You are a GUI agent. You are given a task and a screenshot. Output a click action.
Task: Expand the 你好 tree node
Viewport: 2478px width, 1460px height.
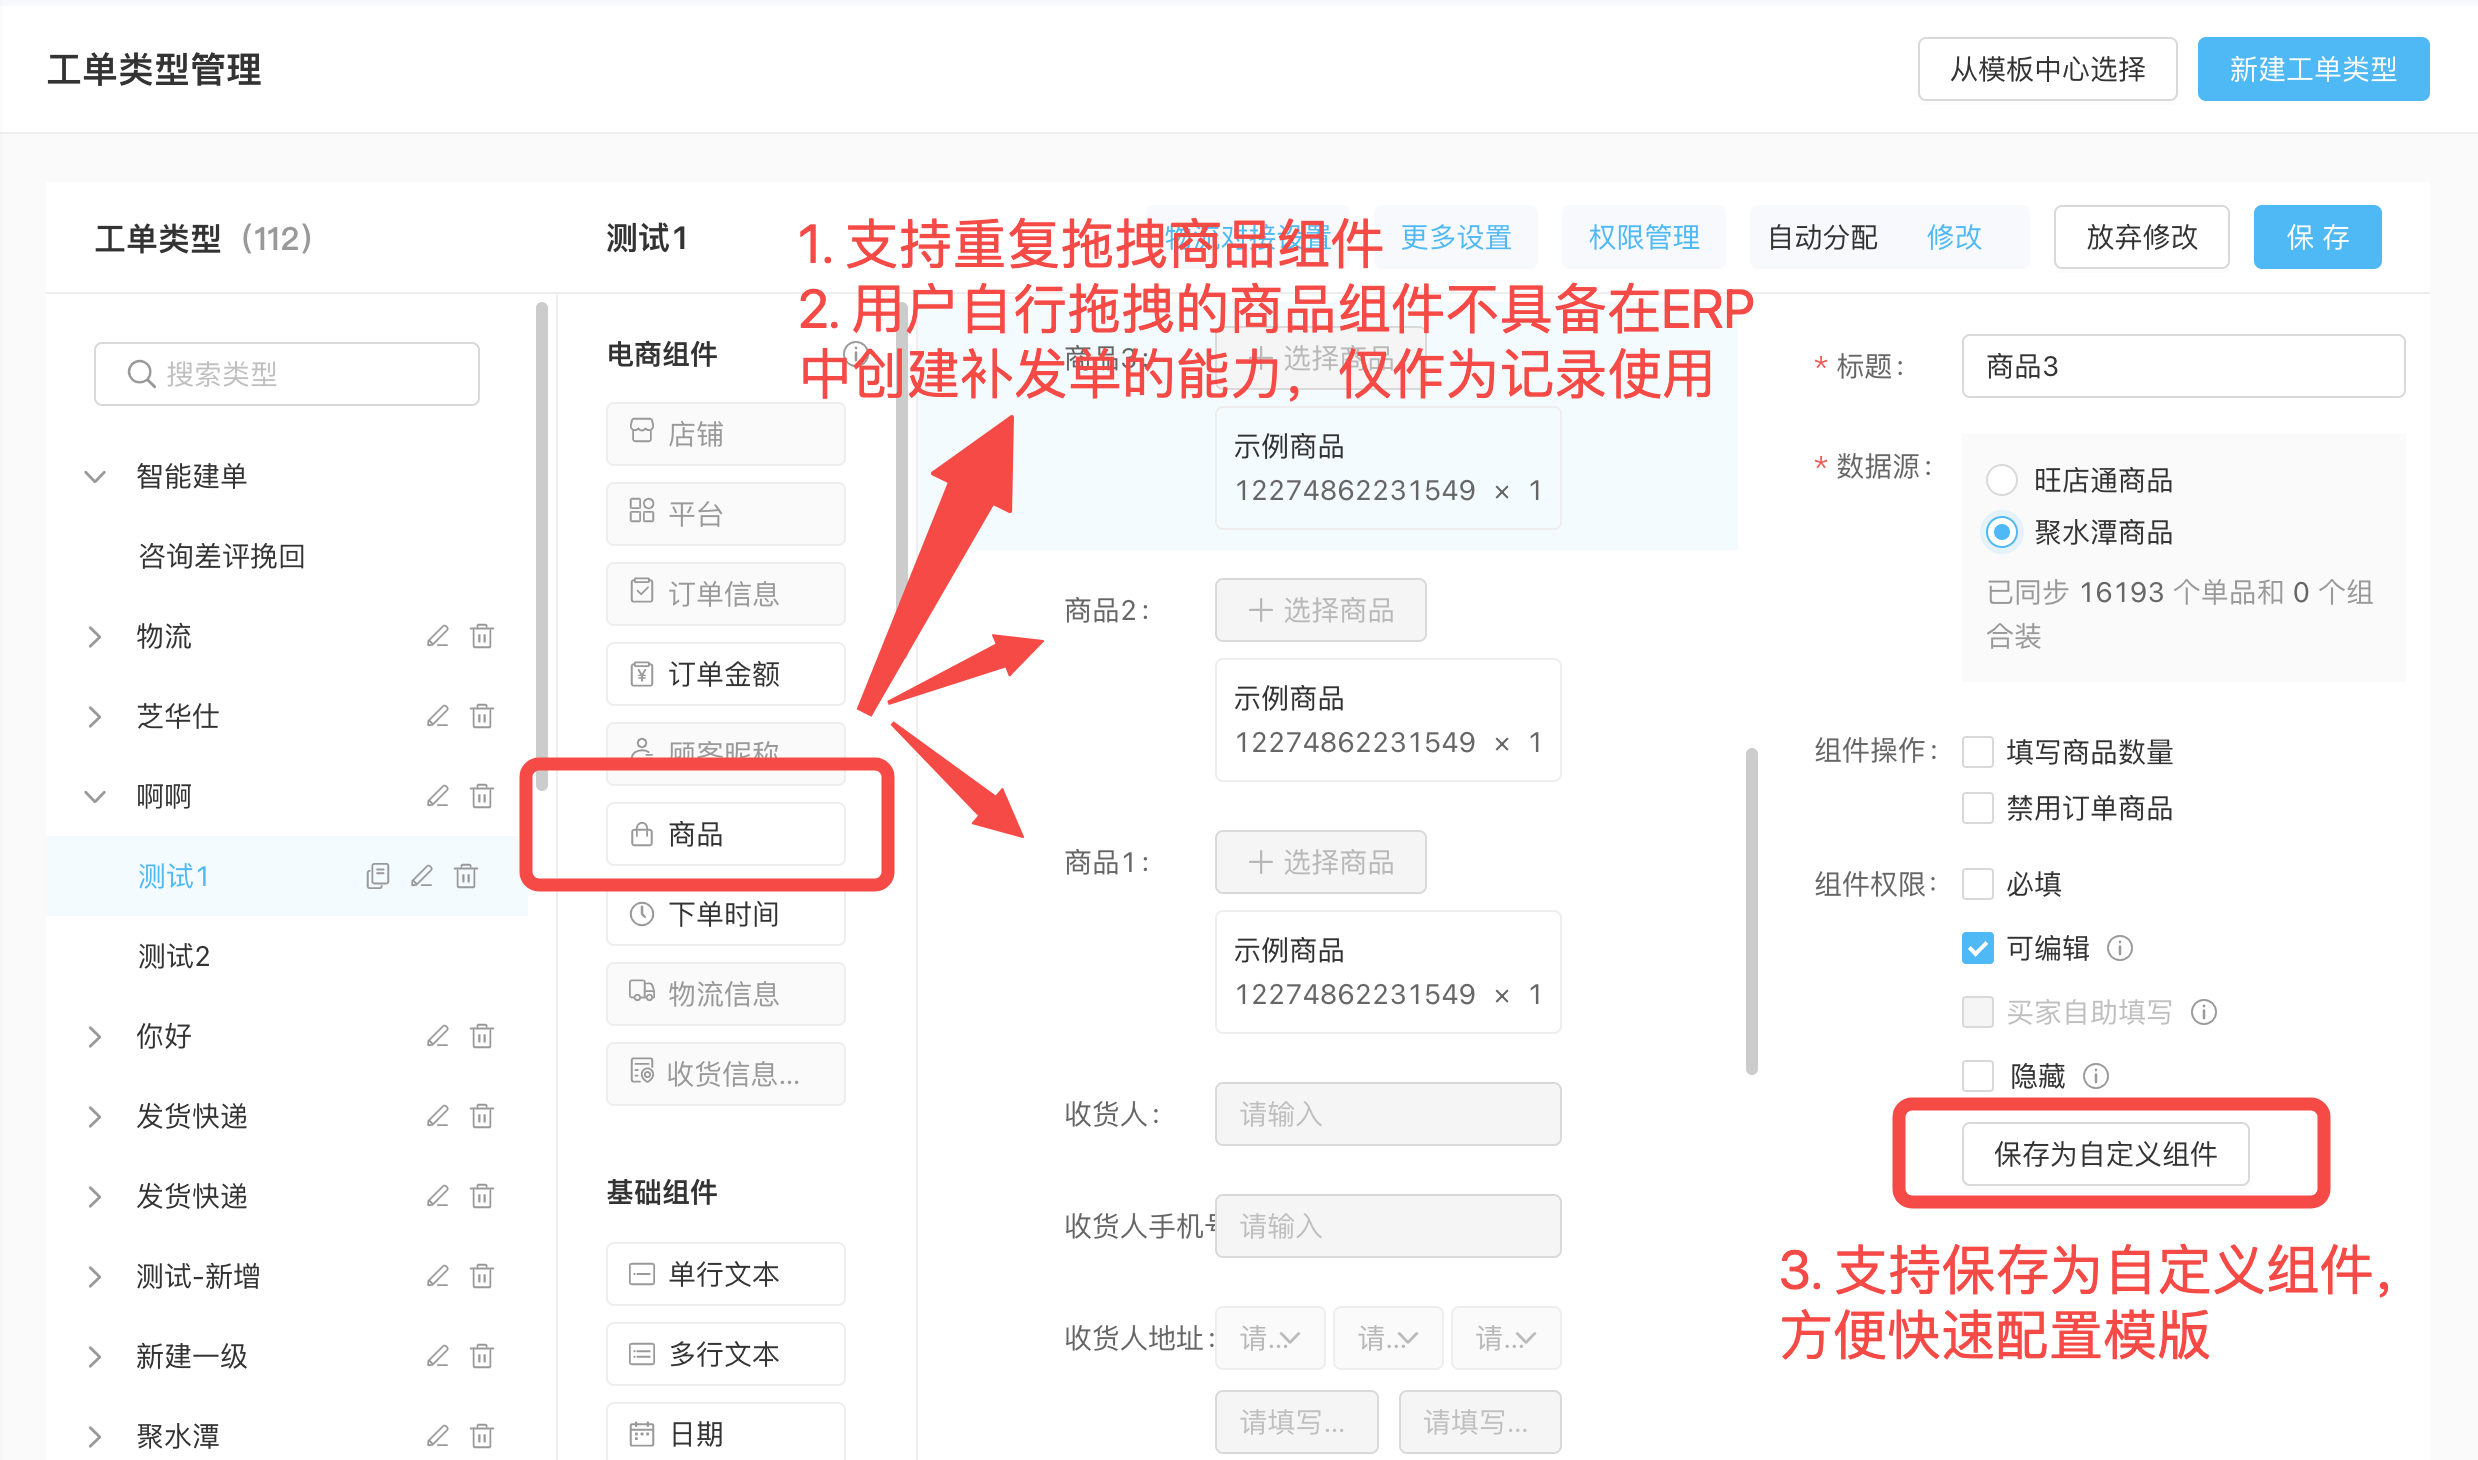coord(95,1036)
